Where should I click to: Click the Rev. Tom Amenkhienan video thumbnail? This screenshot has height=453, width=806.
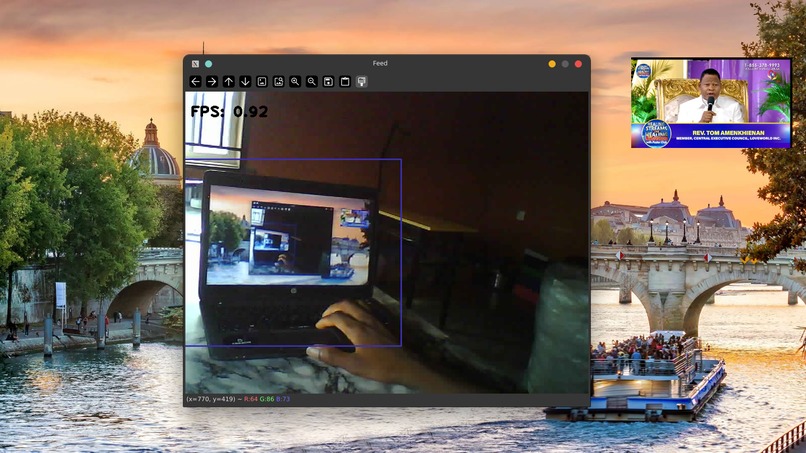click(711, 103)
